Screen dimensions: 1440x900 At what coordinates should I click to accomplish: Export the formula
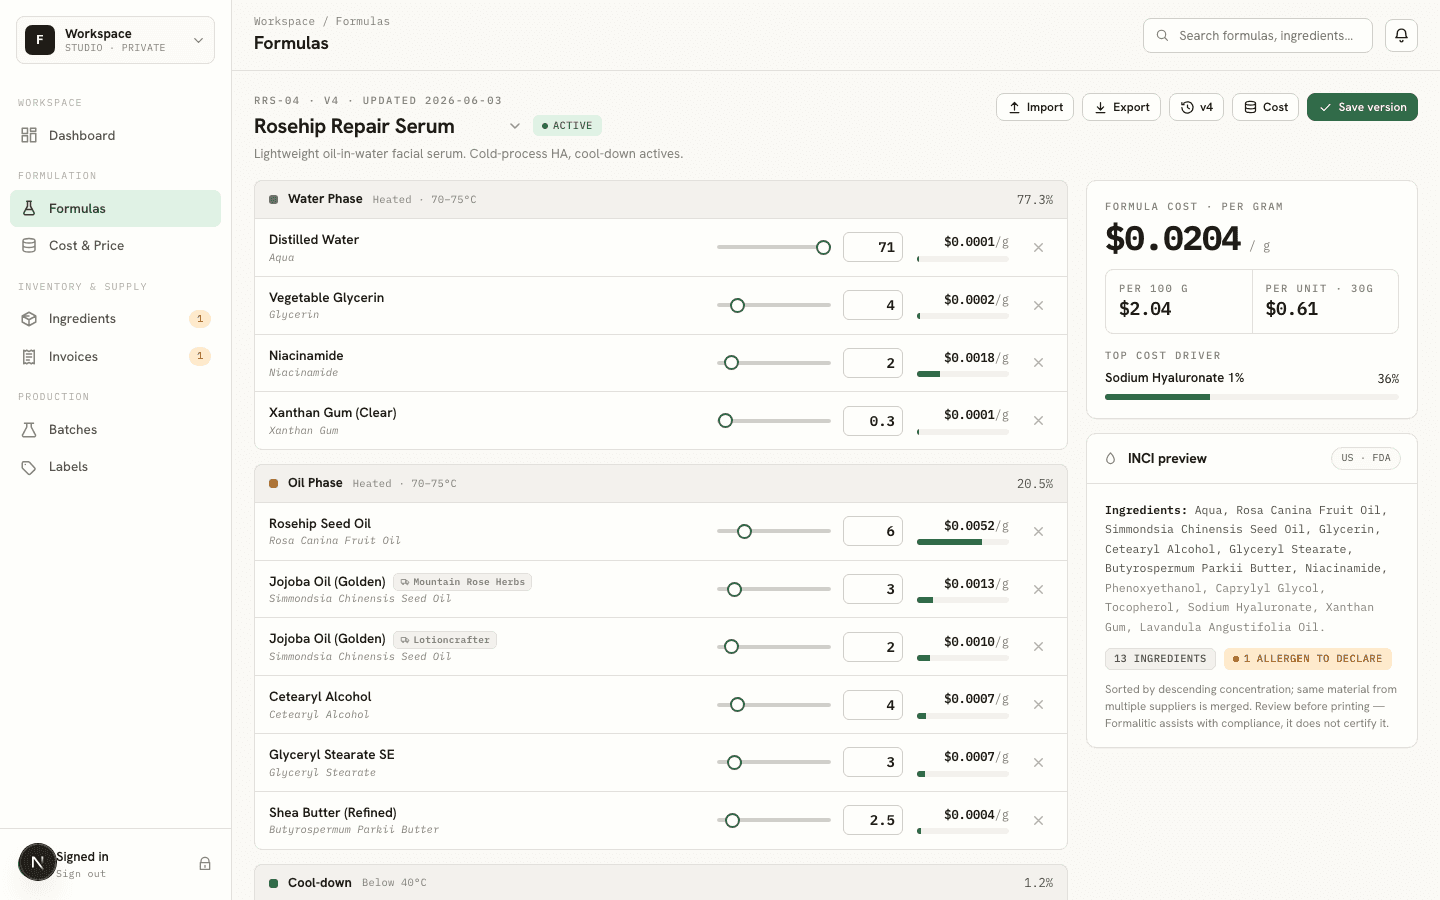[1121, 107]
